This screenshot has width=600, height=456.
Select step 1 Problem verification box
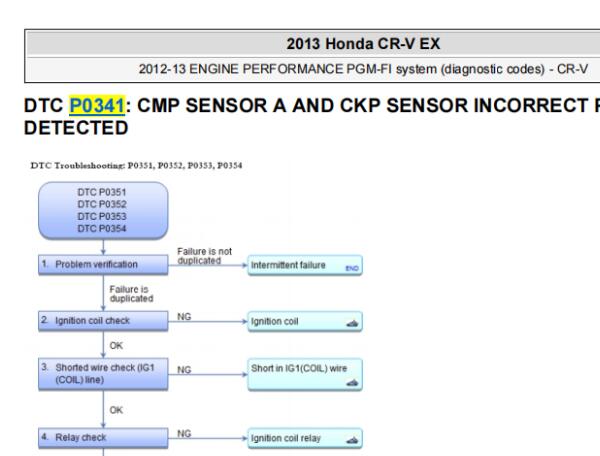(103, 264)
